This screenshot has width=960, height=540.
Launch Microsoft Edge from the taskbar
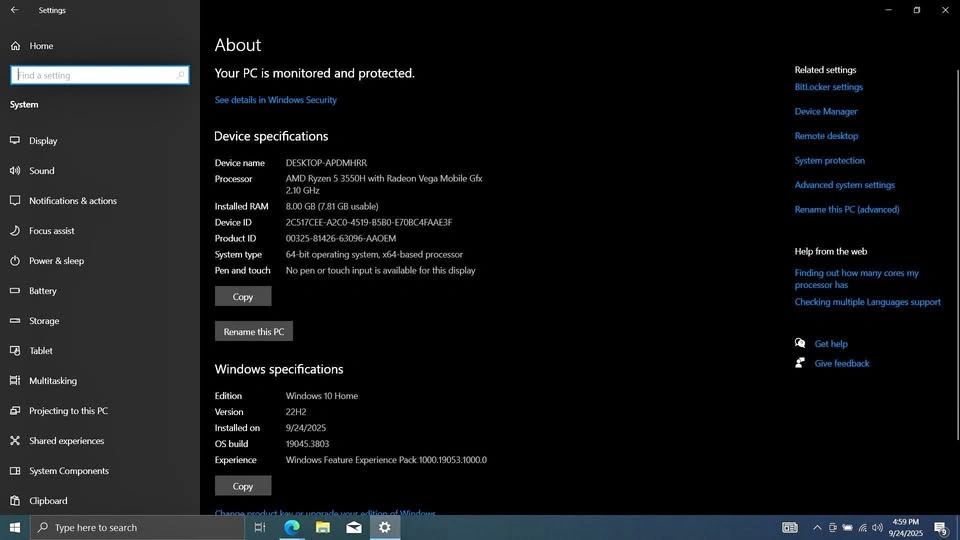(292, 527)
